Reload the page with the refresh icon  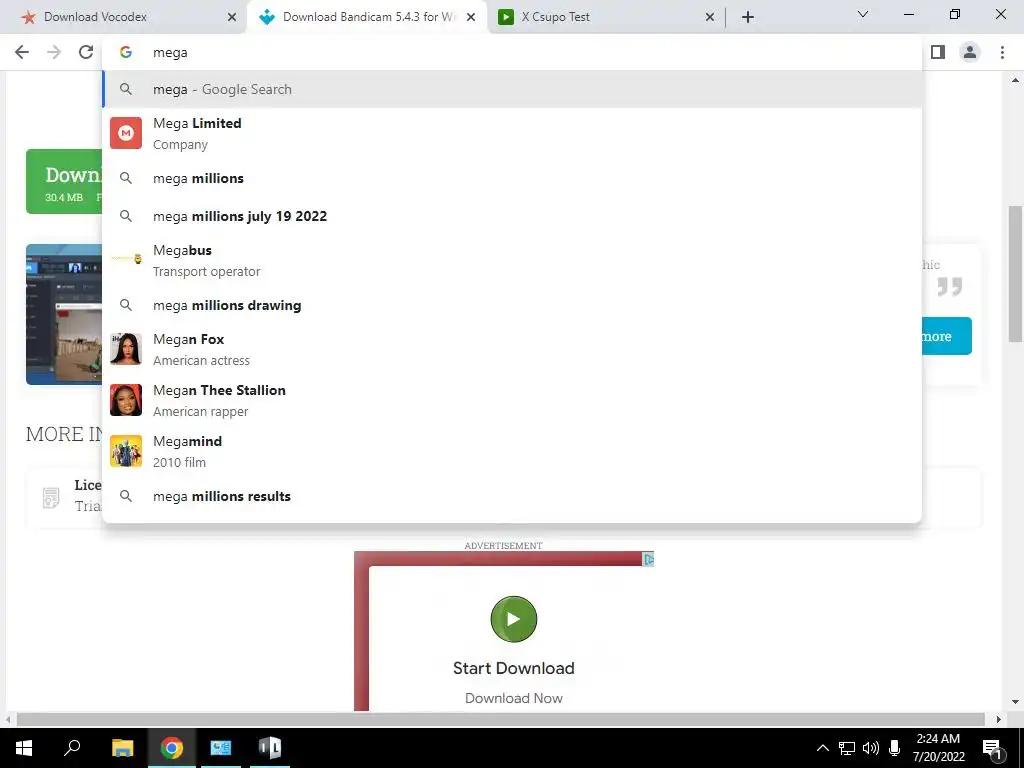click(86, 52)
